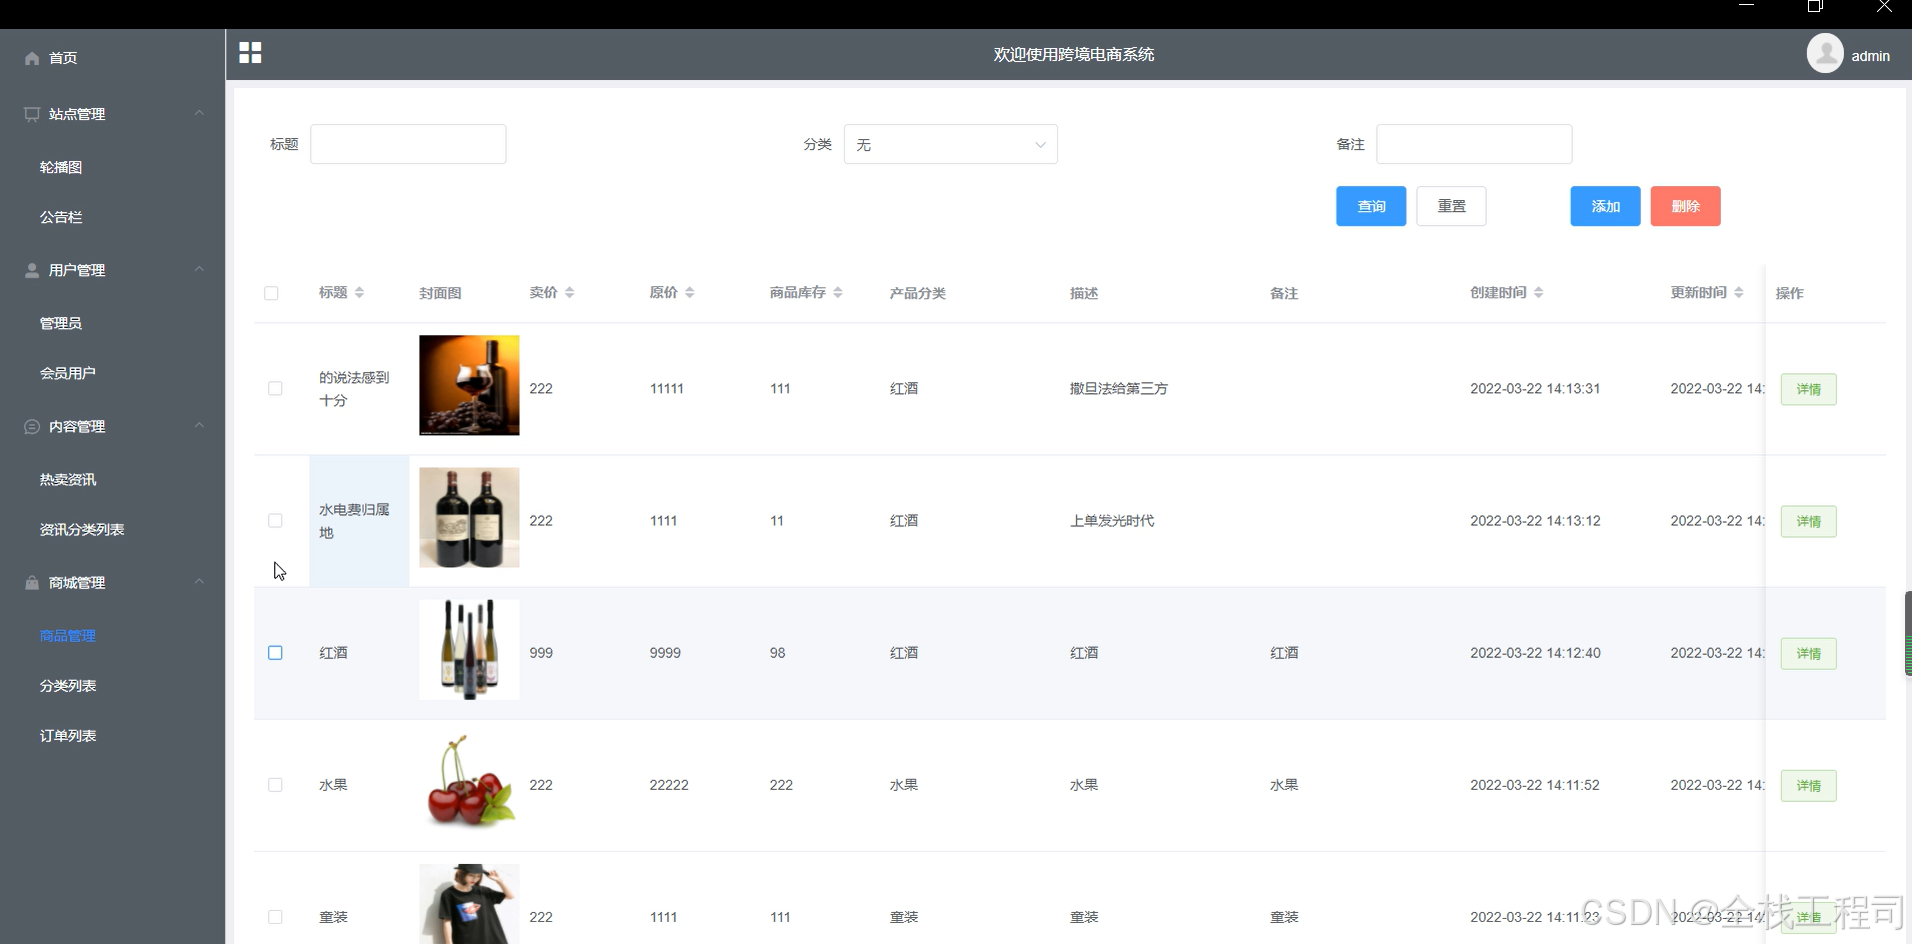Sort table by 更新时间 column arrows

[x=1738, y=292]
